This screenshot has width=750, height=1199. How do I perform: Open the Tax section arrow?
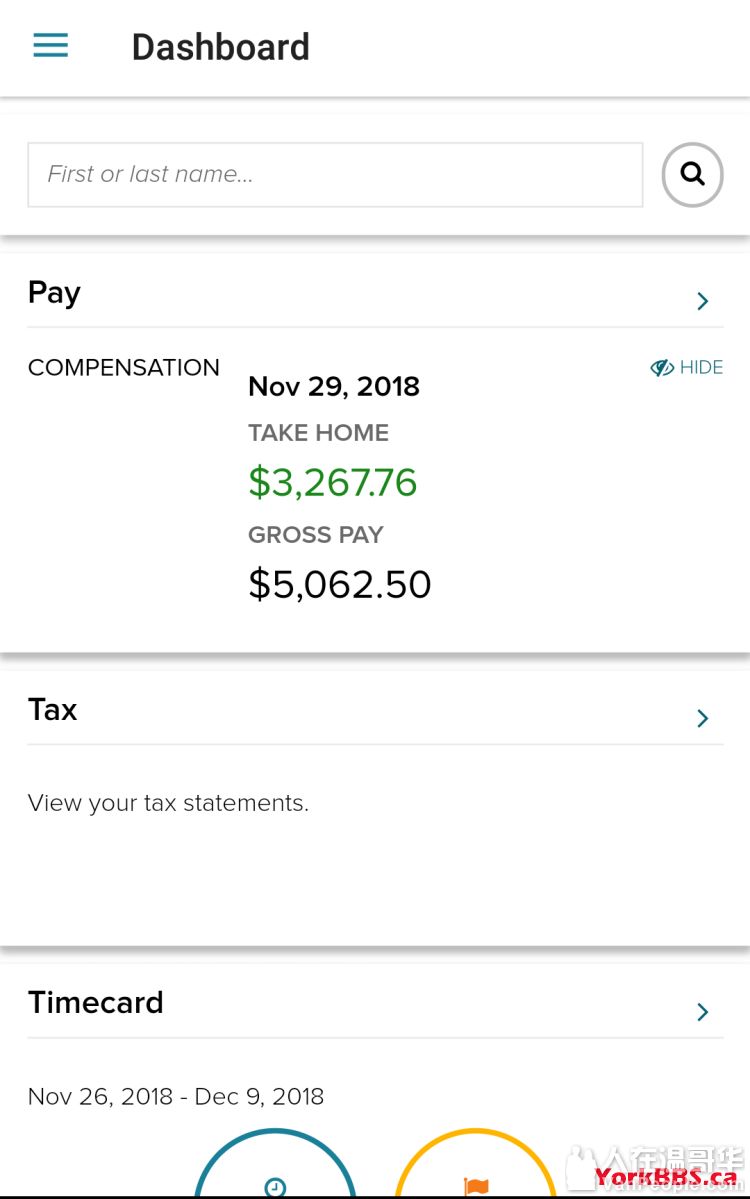point(702,718)
